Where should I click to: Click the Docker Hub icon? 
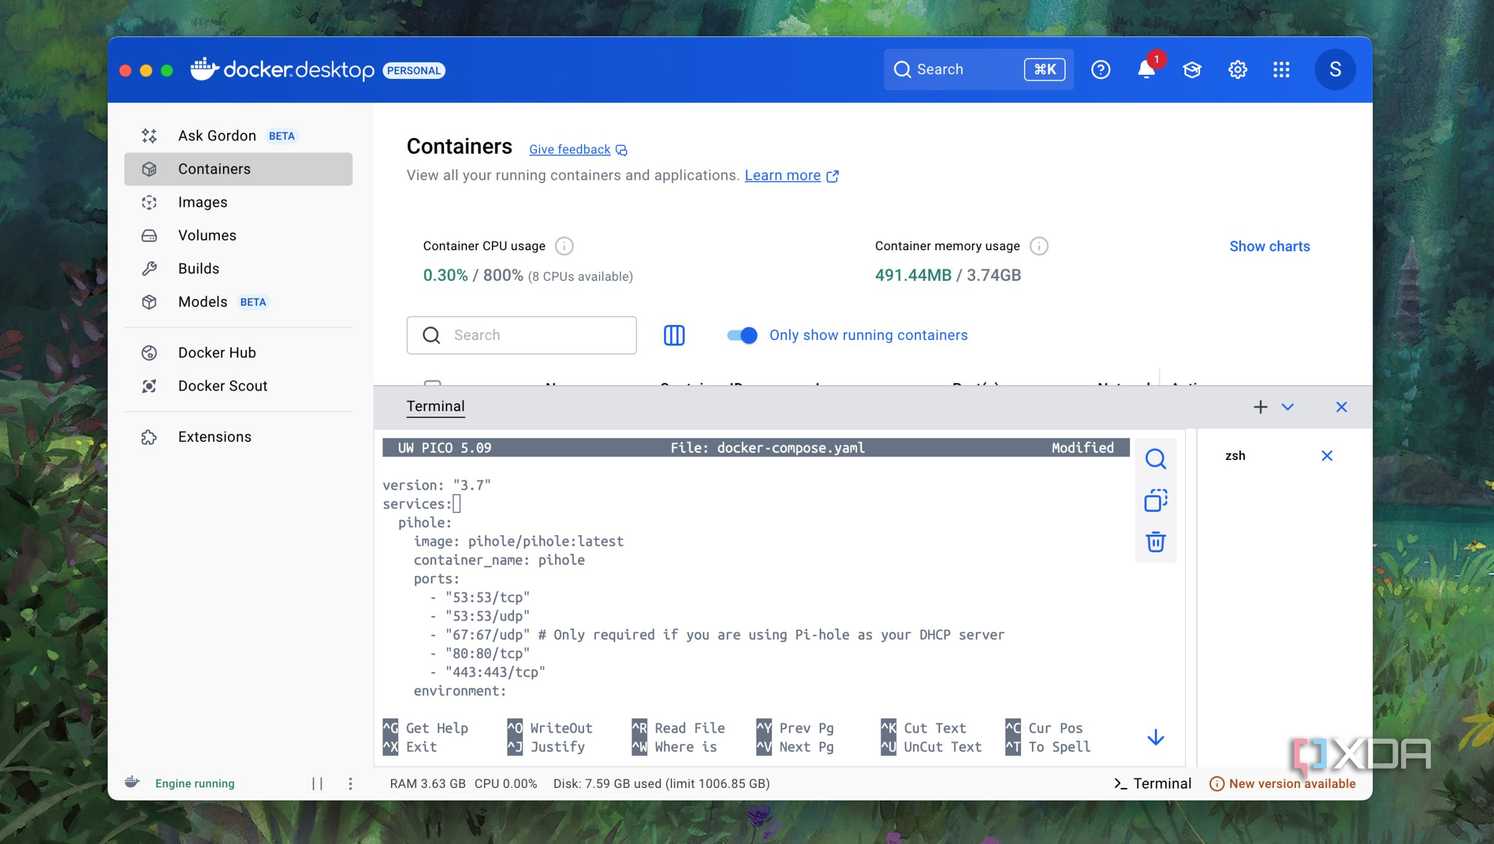pos(149,352)
